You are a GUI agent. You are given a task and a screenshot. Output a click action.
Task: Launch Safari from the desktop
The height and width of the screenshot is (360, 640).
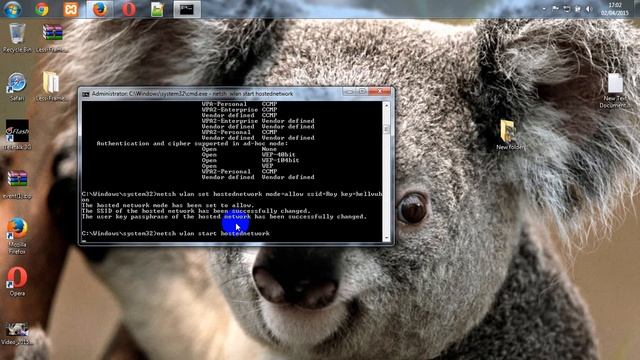click(17, 87)
